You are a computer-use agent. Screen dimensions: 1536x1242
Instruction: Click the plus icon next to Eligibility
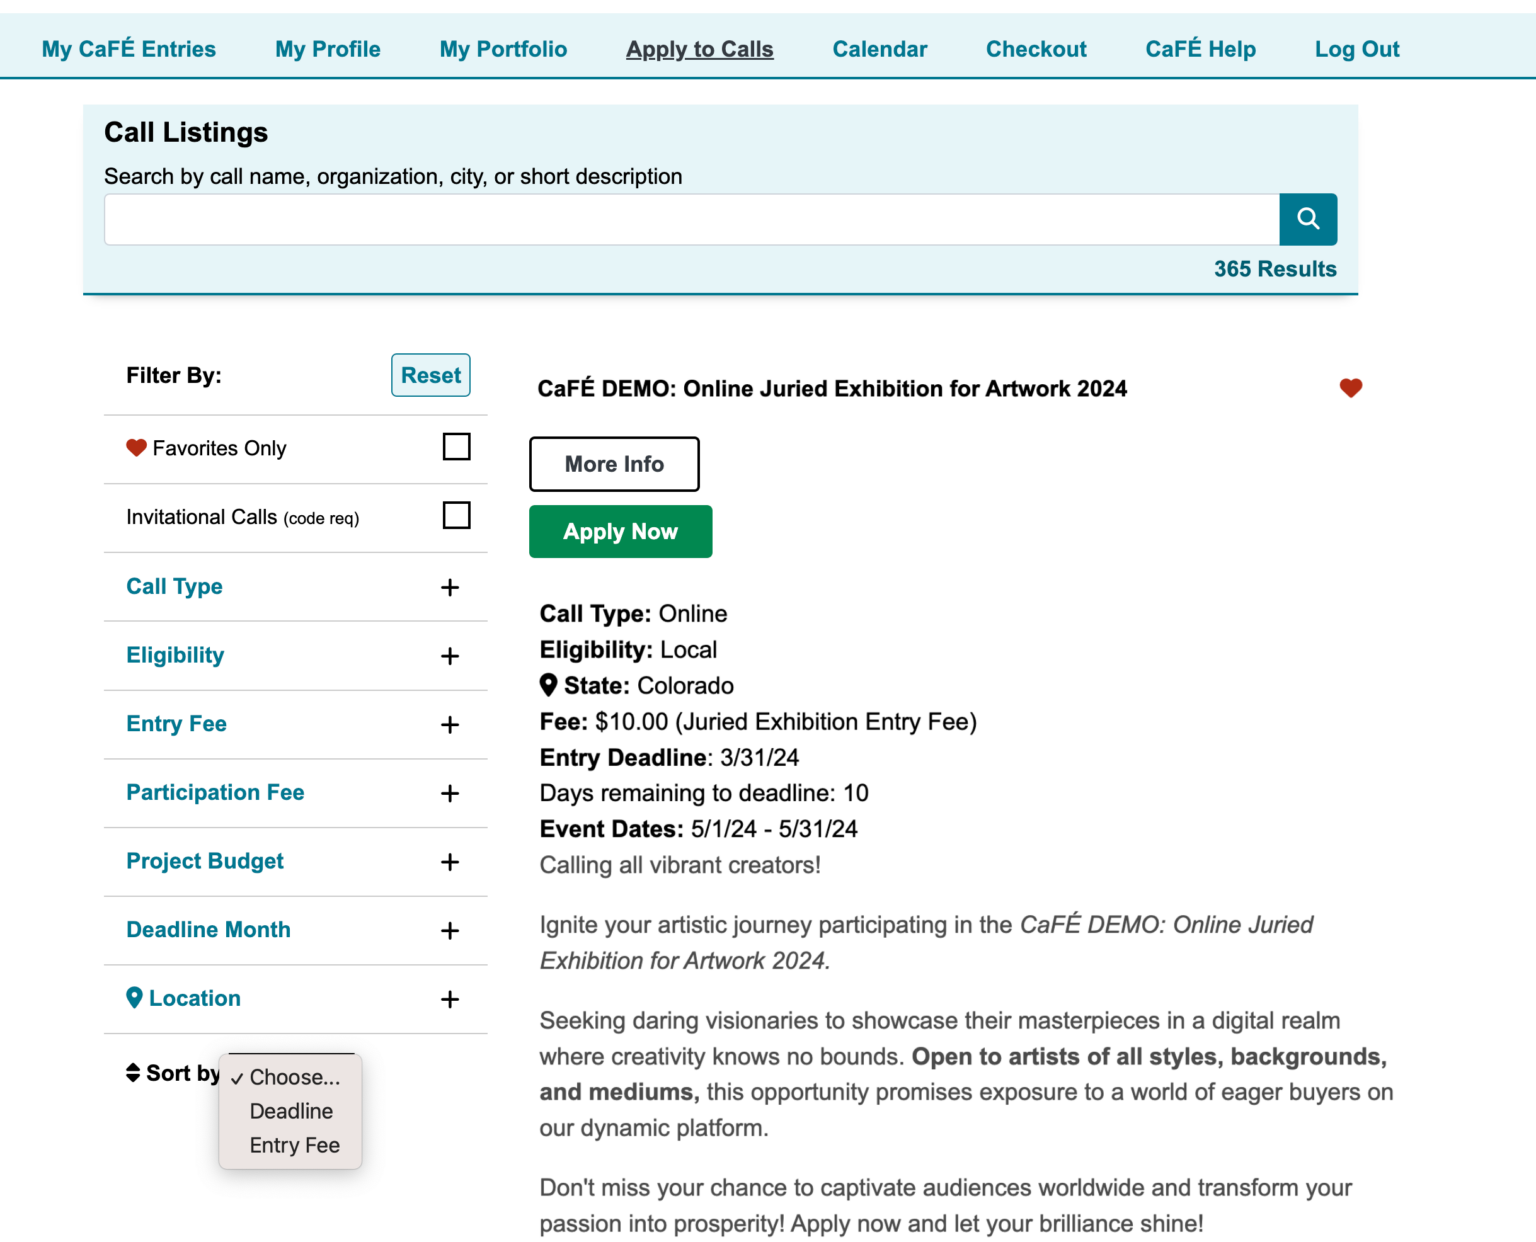tap(450, 656)
